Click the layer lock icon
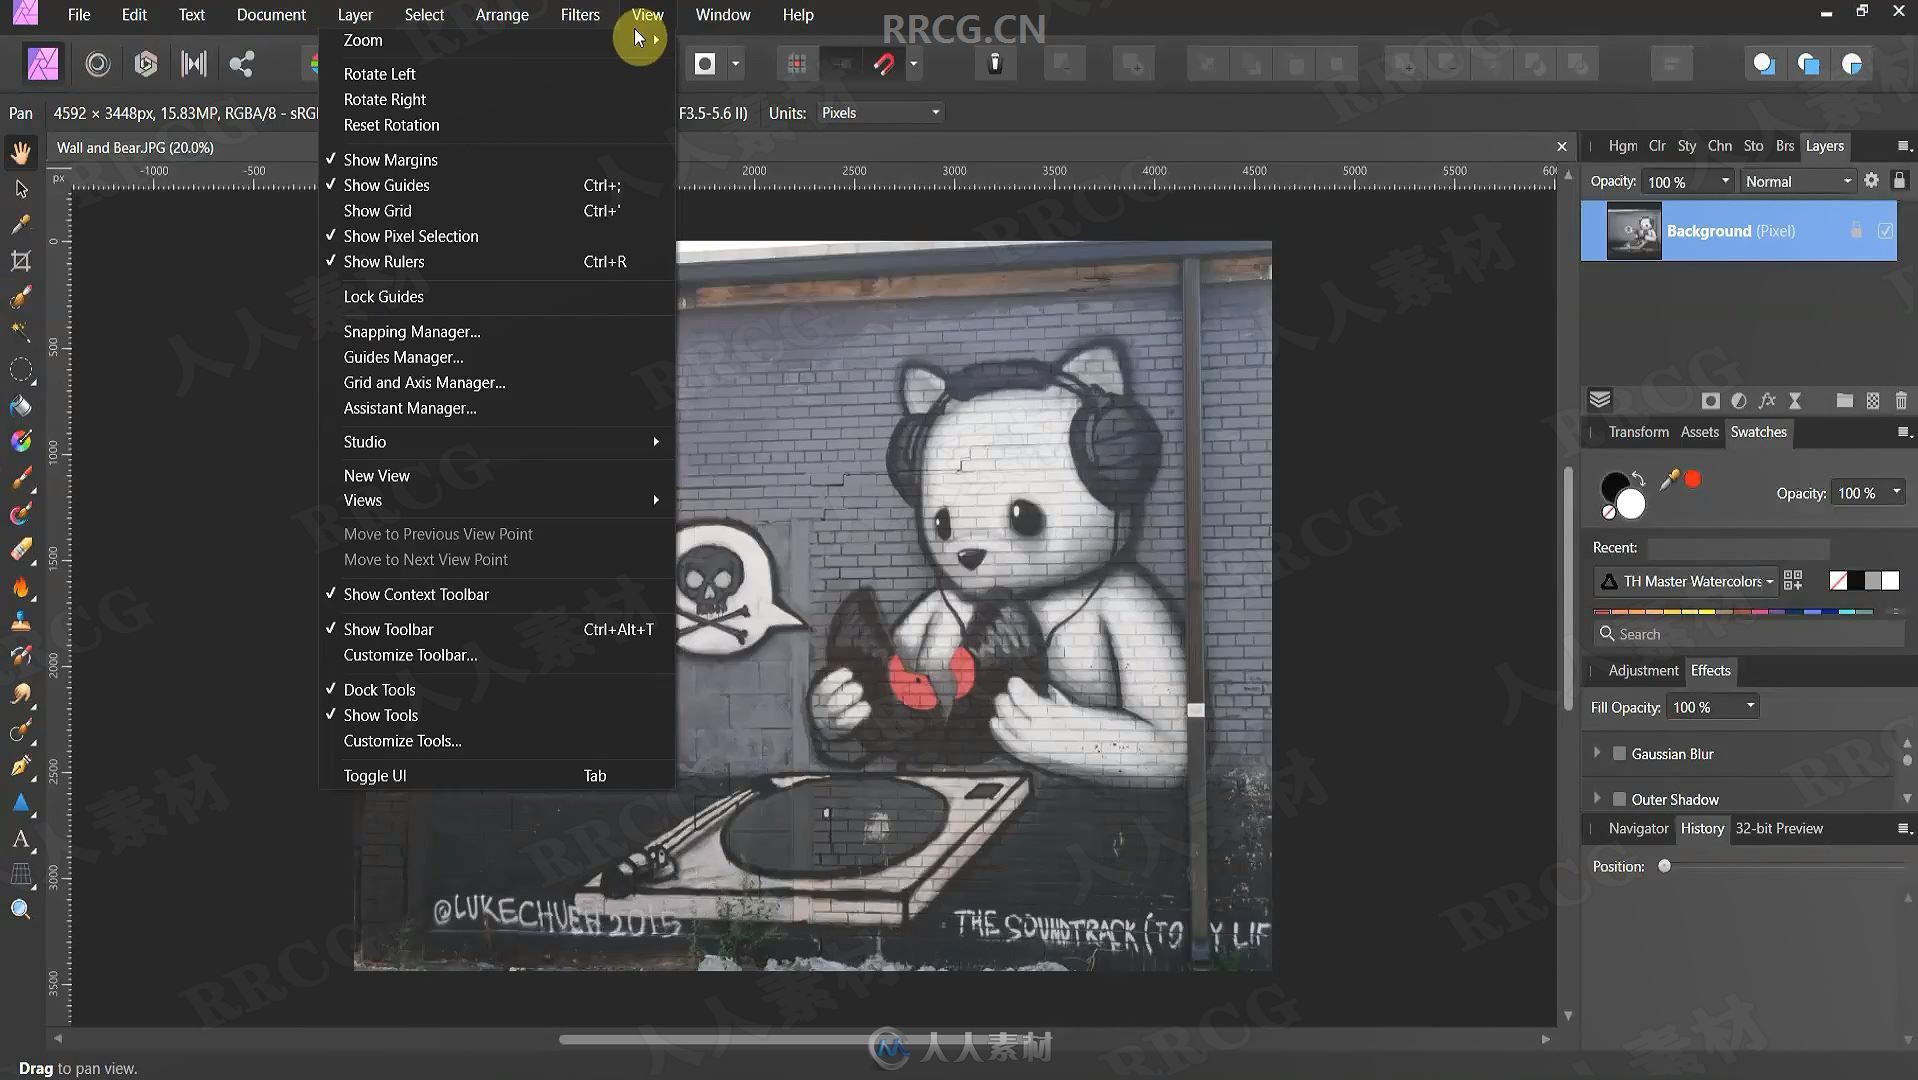 [1899, 181]
